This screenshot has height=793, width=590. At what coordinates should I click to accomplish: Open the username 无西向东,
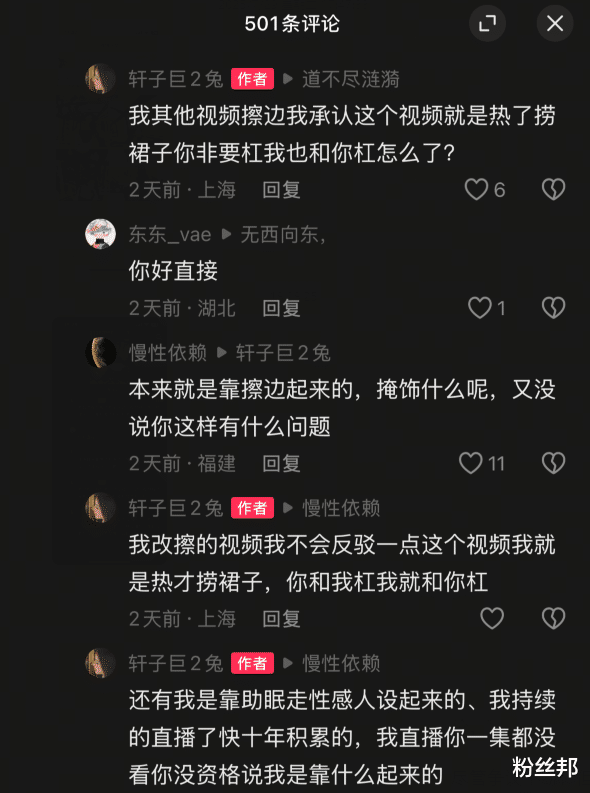[283, 234]
